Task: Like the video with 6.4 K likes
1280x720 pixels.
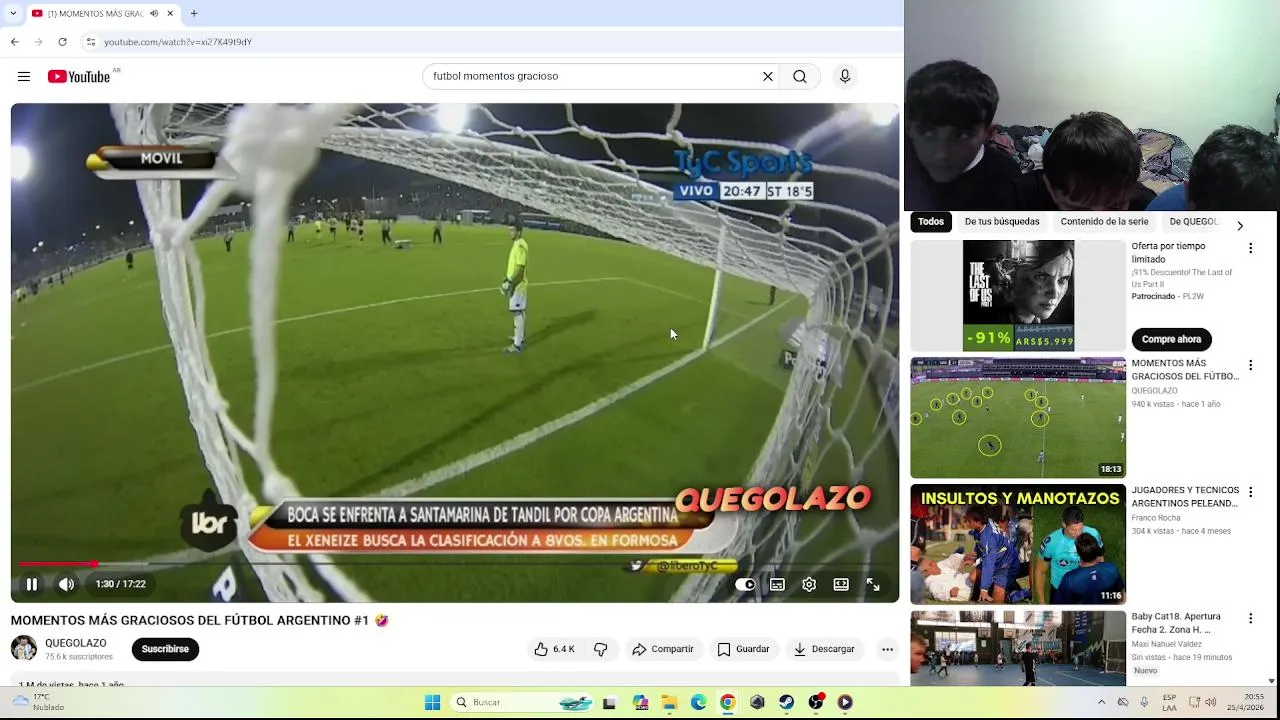Action: click(555, 649)
